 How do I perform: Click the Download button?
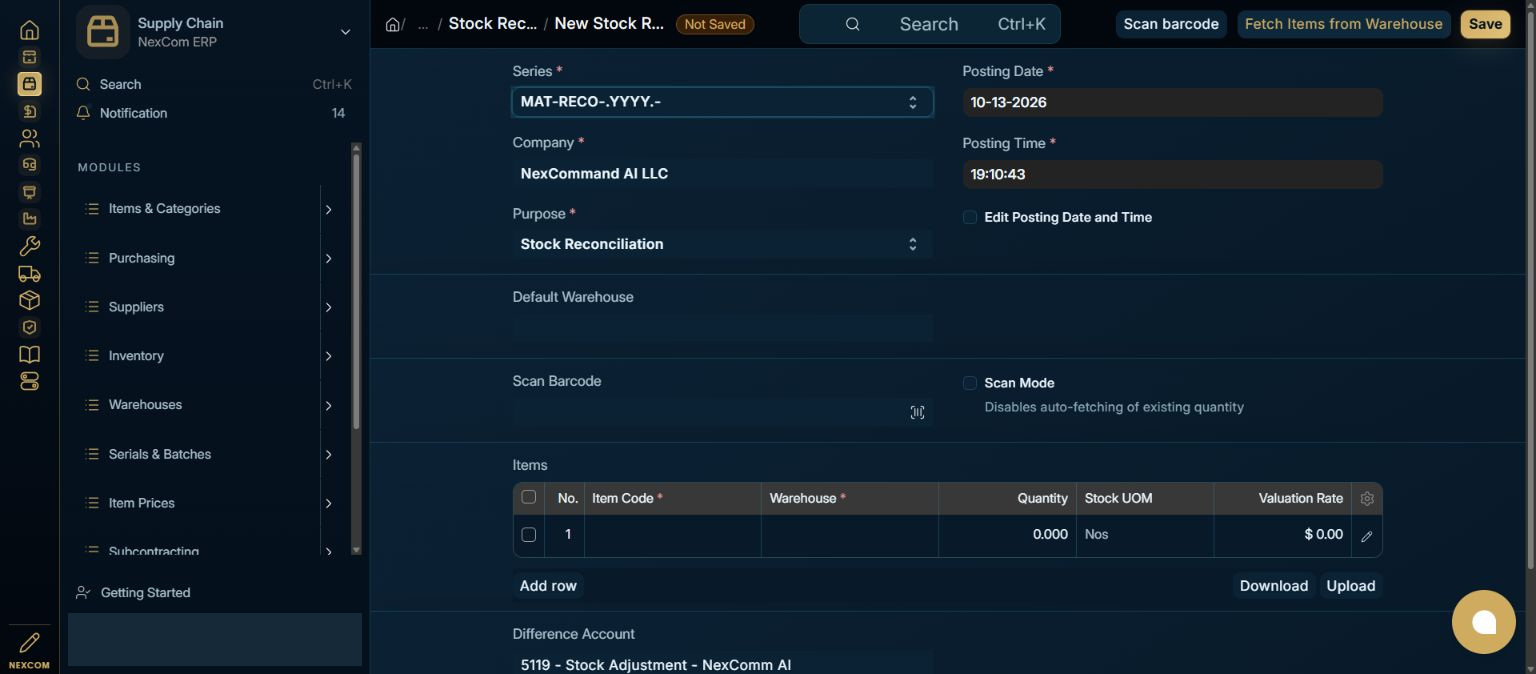(1273, 586)
